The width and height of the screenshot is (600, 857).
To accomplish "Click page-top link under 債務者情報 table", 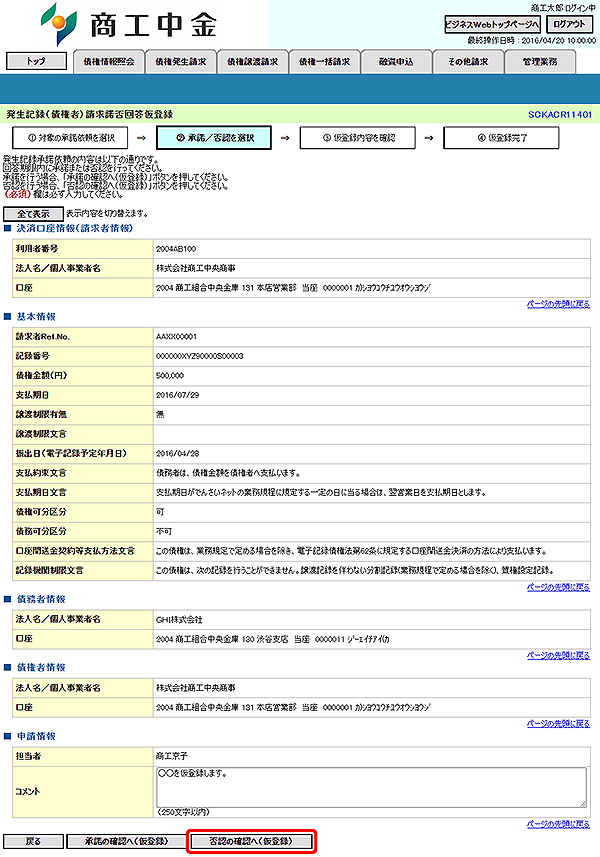I will coord(558,655).
